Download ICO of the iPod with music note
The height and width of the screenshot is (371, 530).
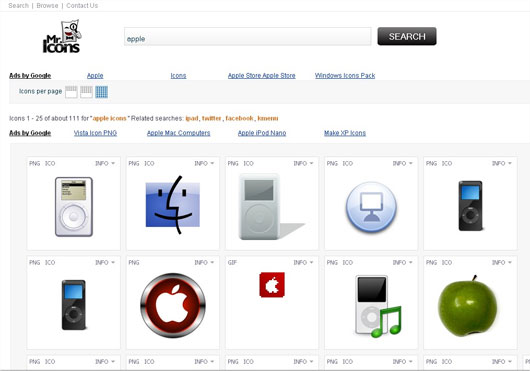pos(347,263)
